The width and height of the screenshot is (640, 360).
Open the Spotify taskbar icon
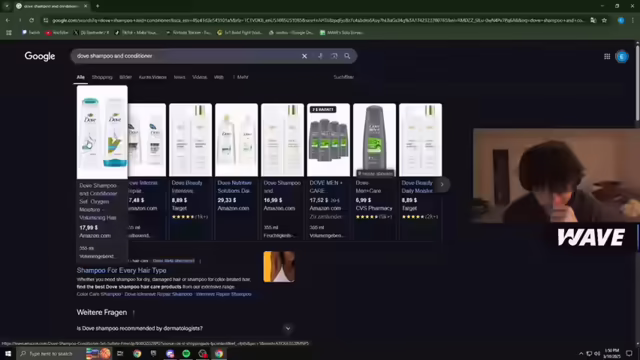click(x=186, y=353)
